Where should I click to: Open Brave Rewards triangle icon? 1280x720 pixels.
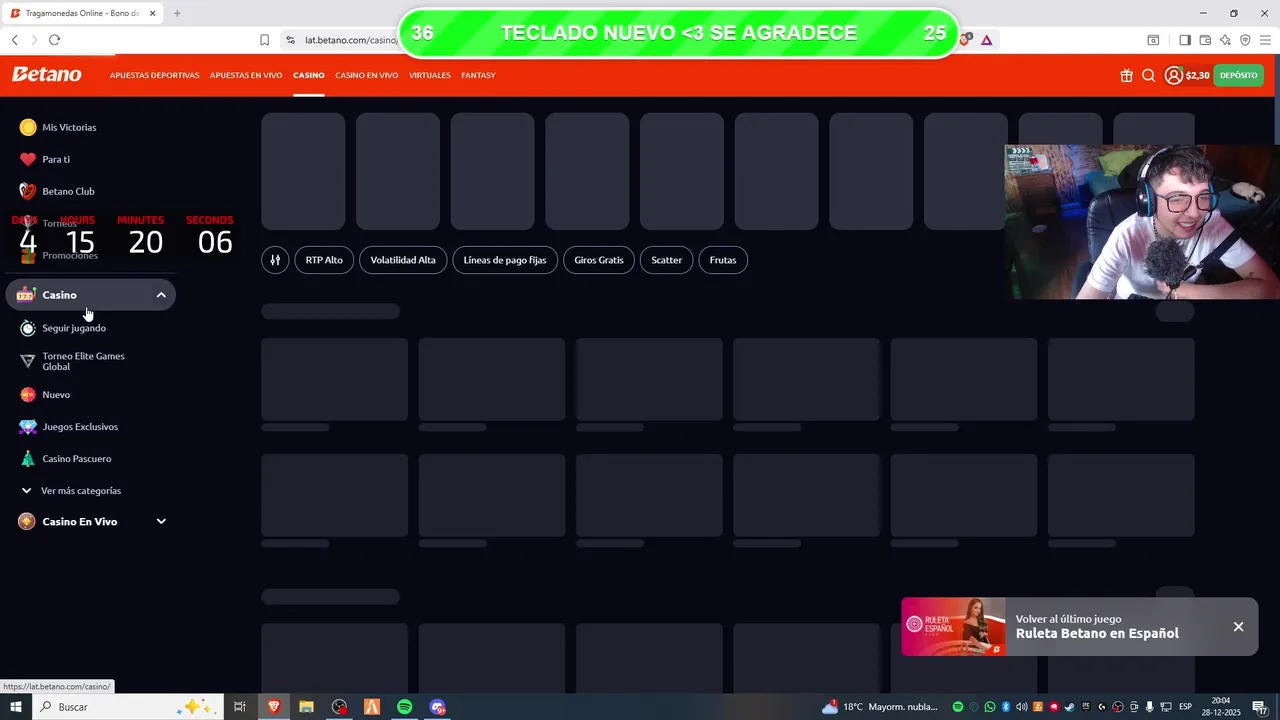(x=986, y=40)
